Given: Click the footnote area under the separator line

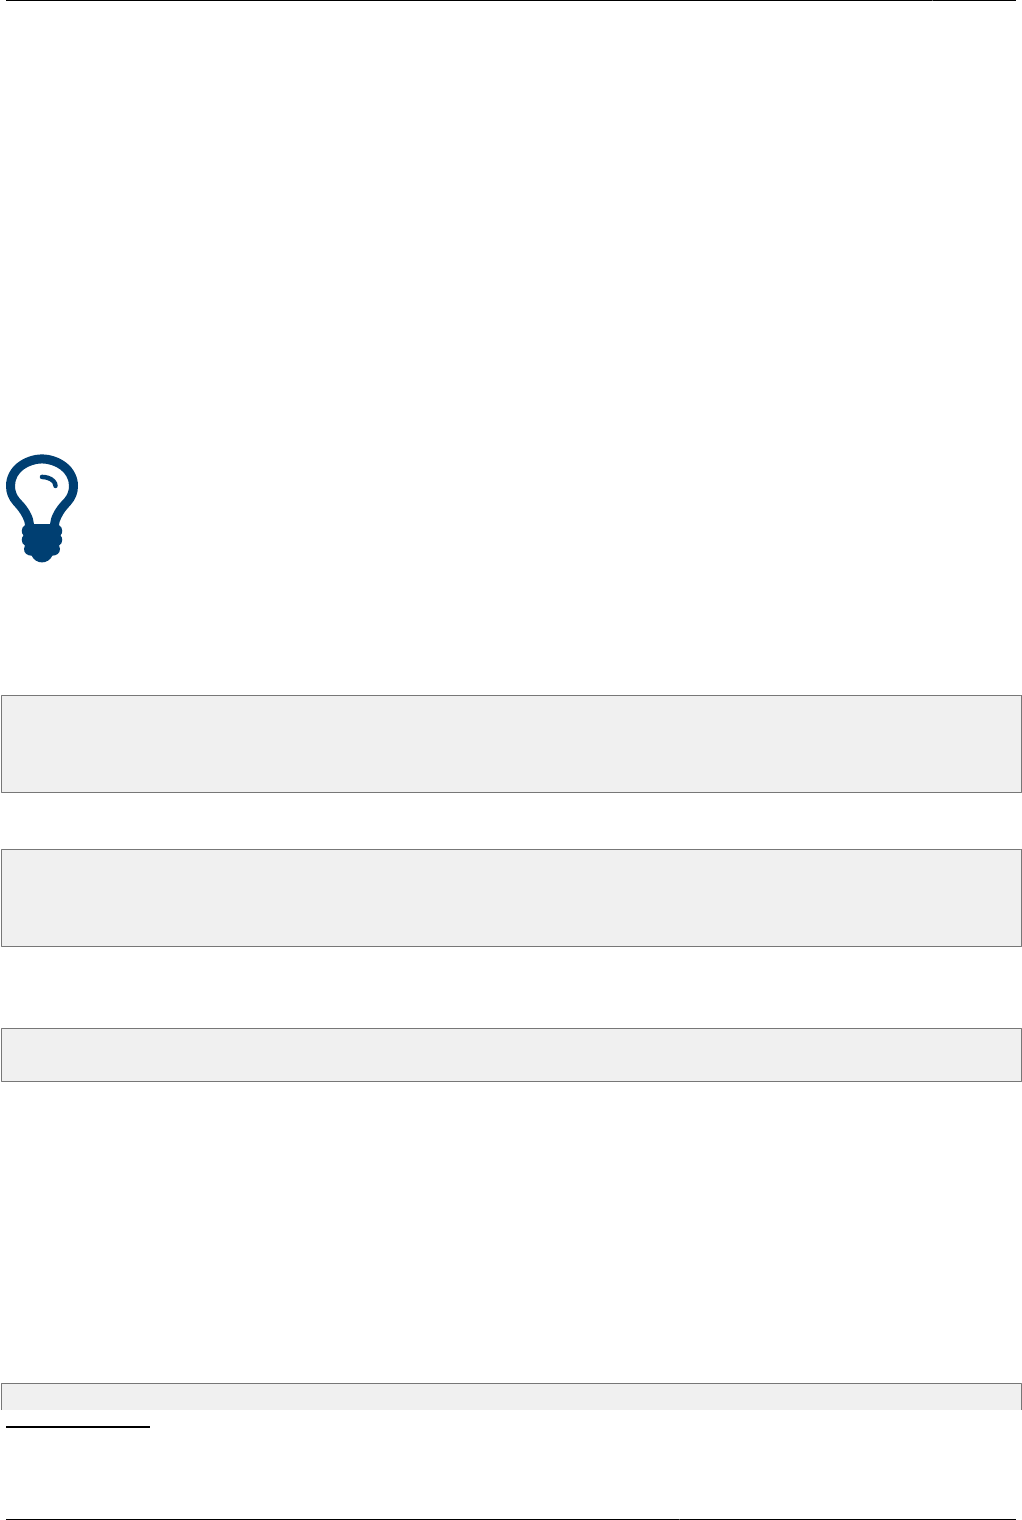Looking at the screenshot, I should [511, 1470].
